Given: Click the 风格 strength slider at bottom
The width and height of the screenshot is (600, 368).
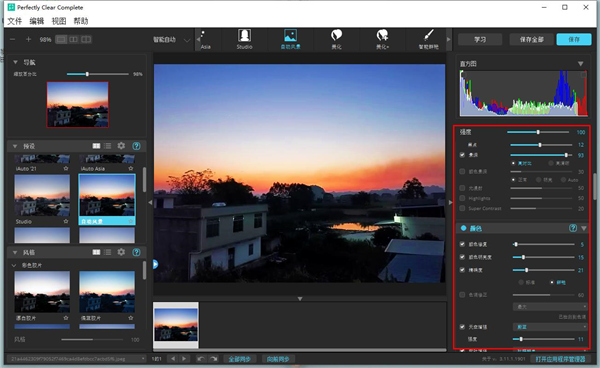Looking at the screenshot, I should point(92,339).
